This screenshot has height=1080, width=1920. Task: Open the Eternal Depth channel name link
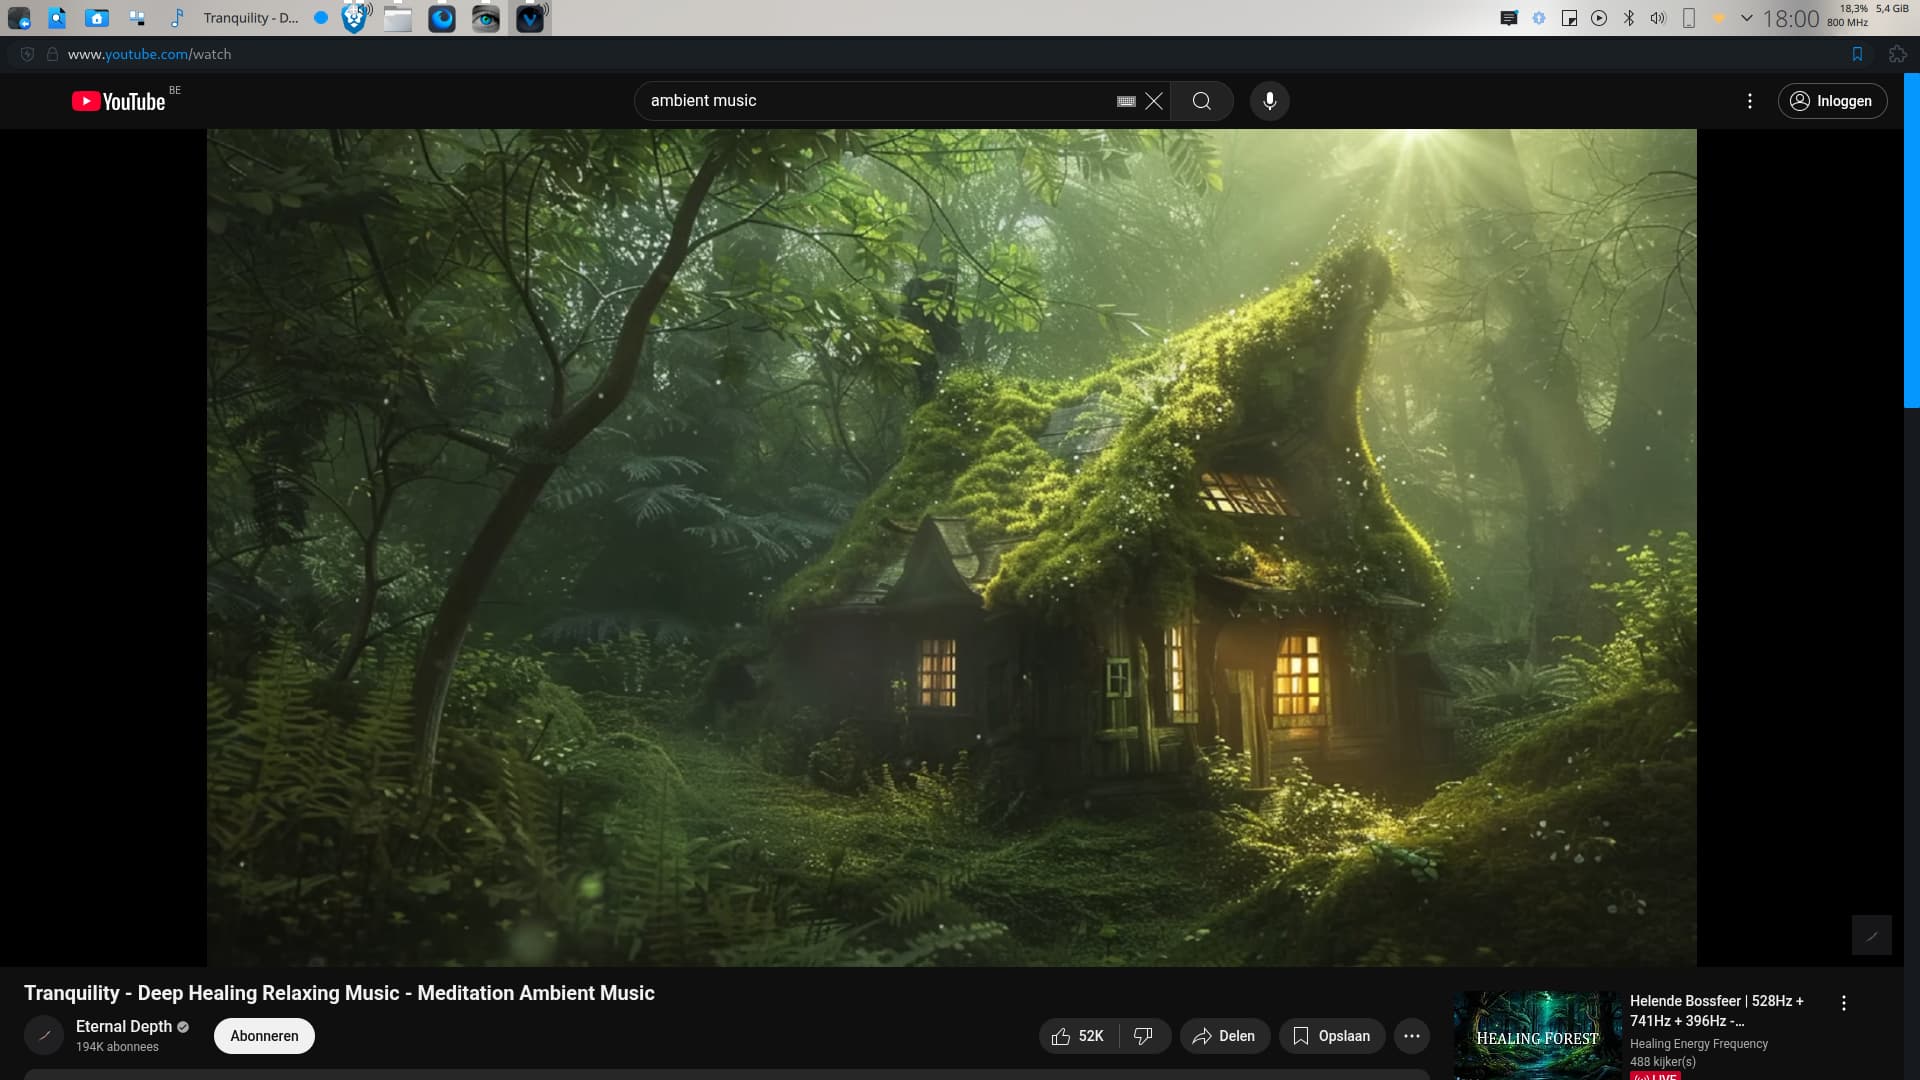(124, 1026)
